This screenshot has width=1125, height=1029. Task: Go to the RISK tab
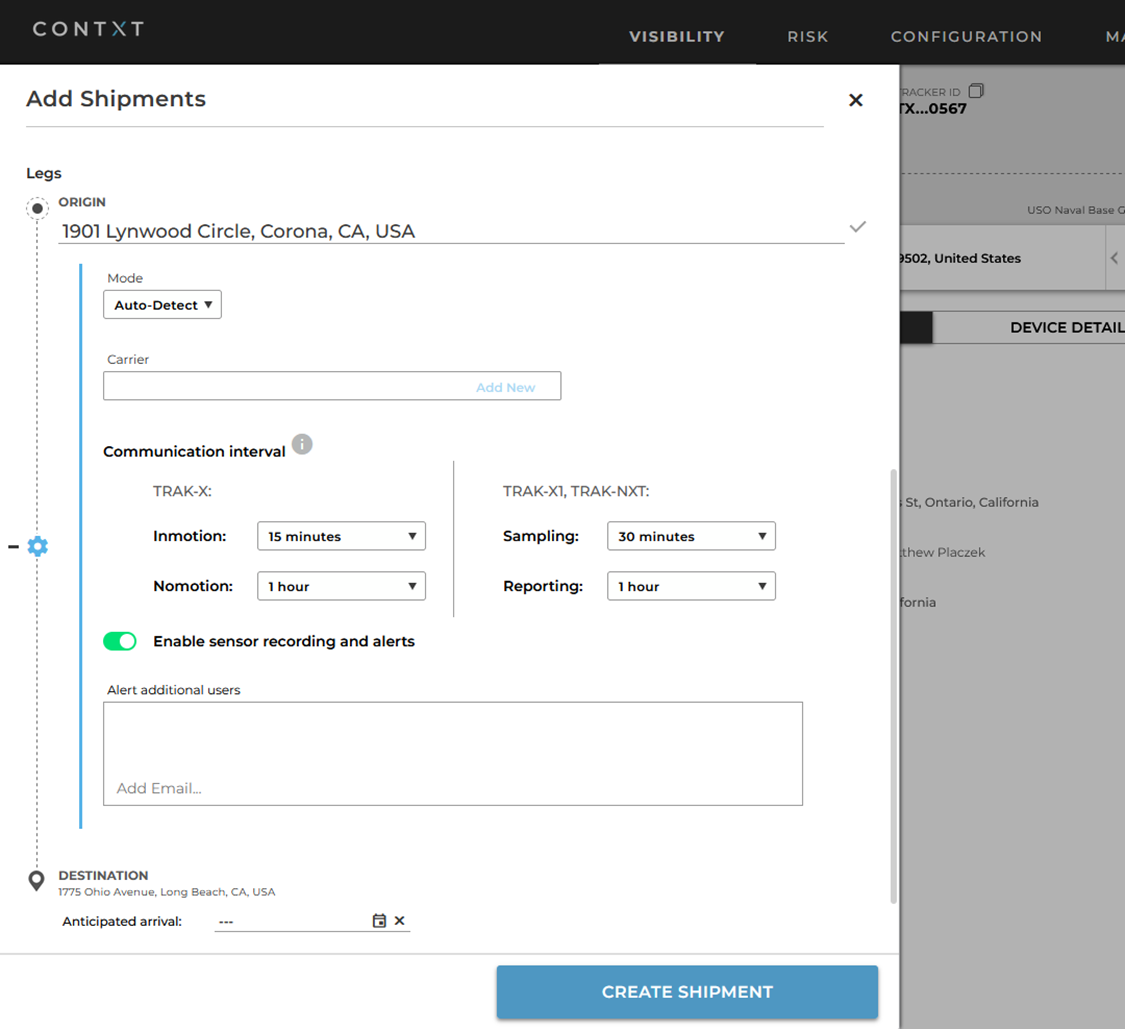[808, 37]
